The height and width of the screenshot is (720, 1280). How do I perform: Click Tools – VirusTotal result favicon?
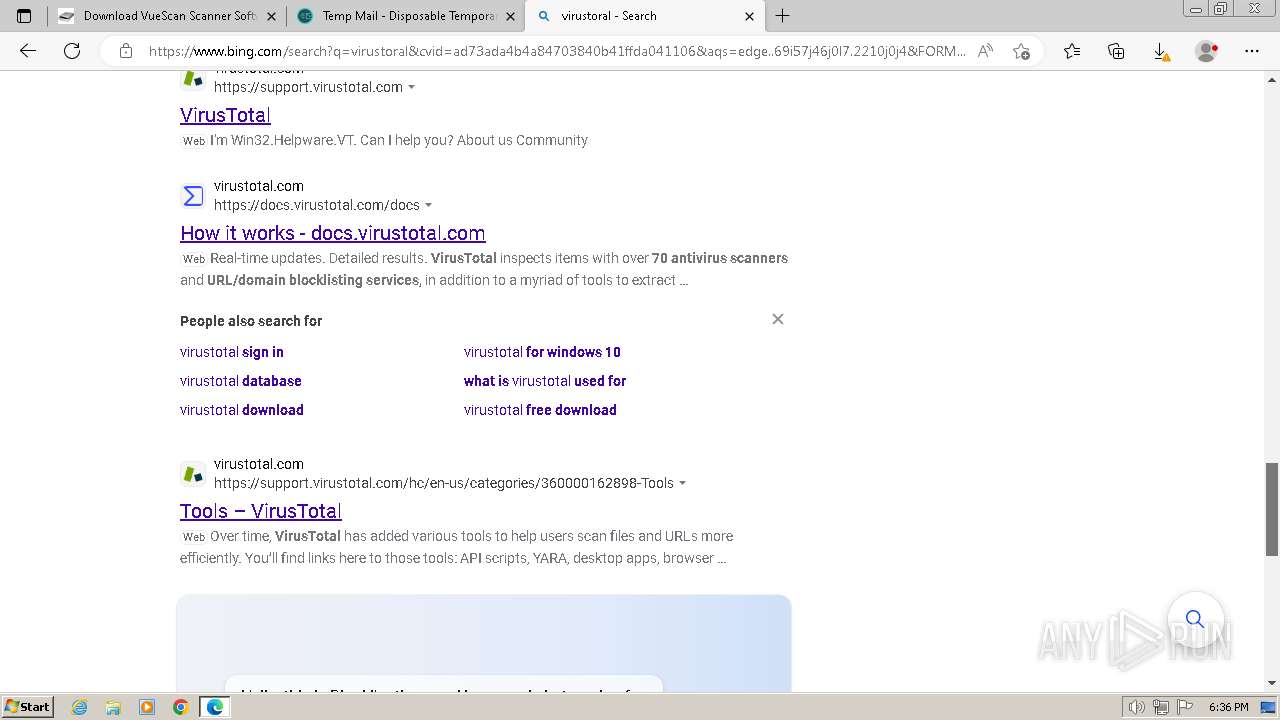pos(193,474)
